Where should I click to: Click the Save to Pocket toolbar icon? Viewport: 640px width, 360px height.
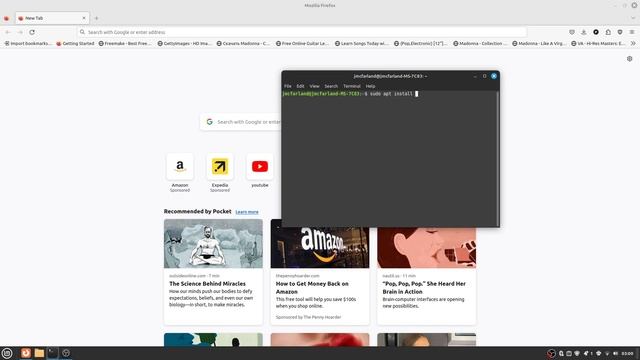(572, 32)
